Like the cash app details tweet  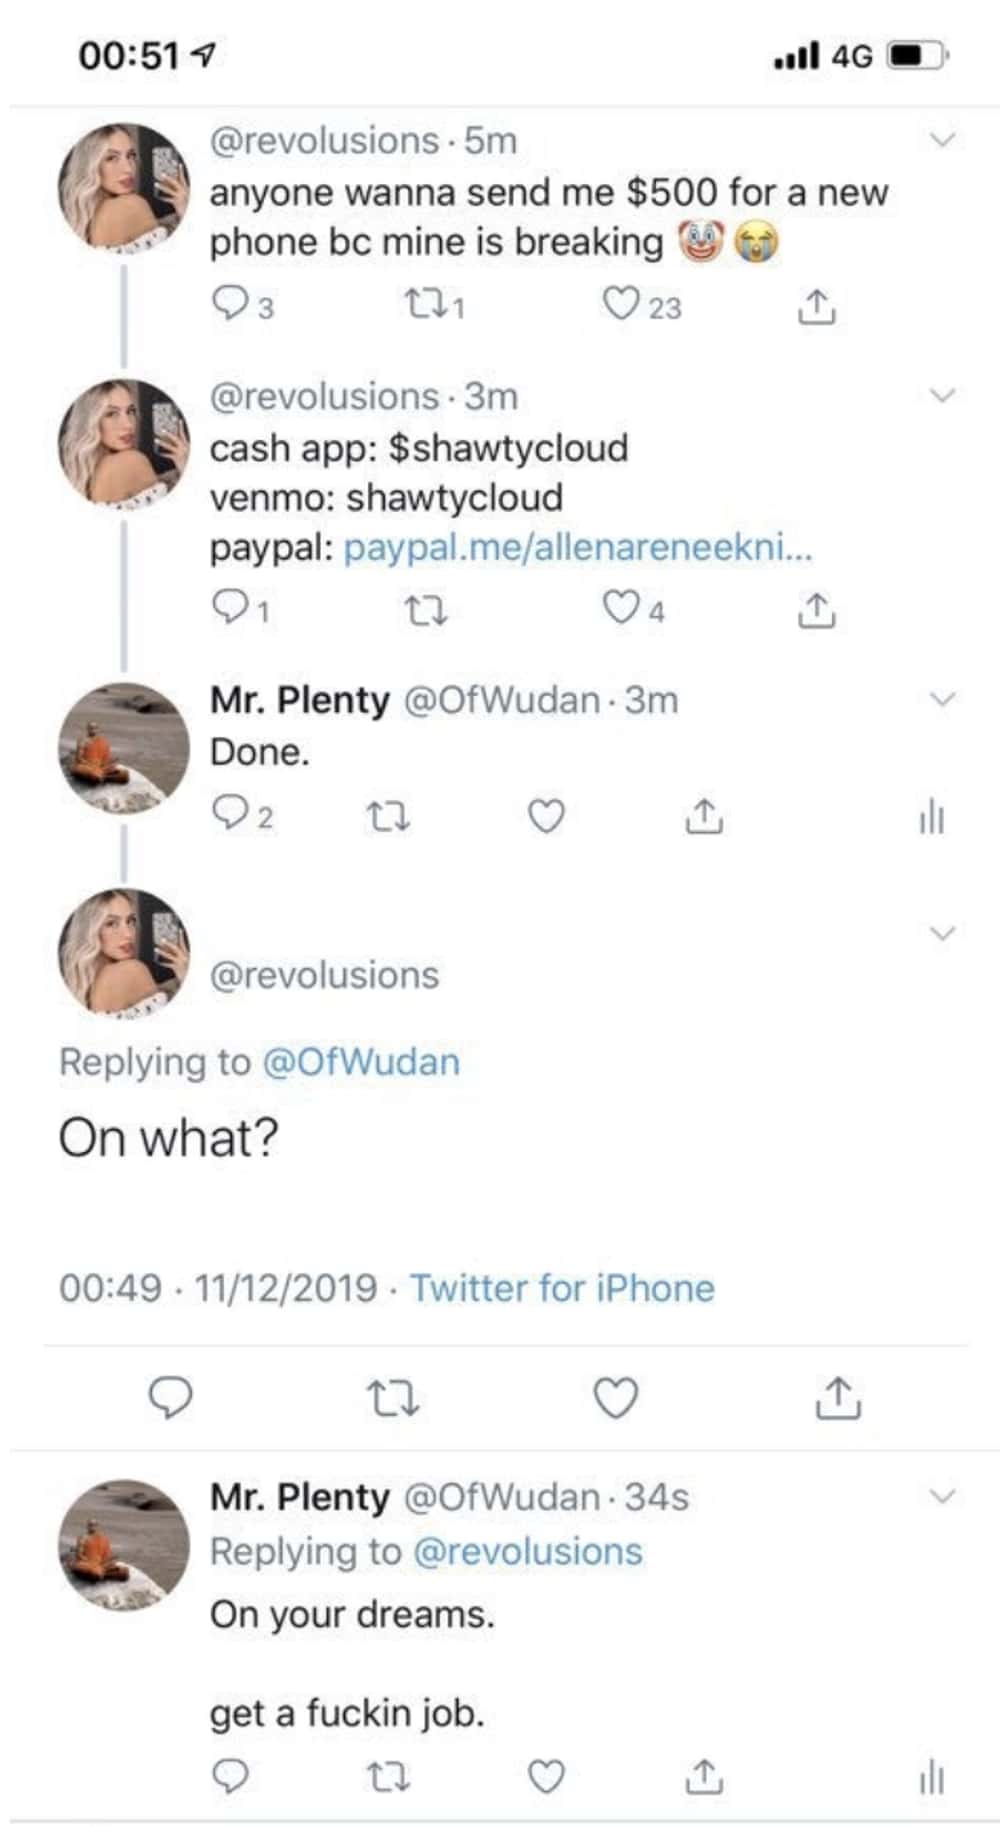(x=620, y=608)
